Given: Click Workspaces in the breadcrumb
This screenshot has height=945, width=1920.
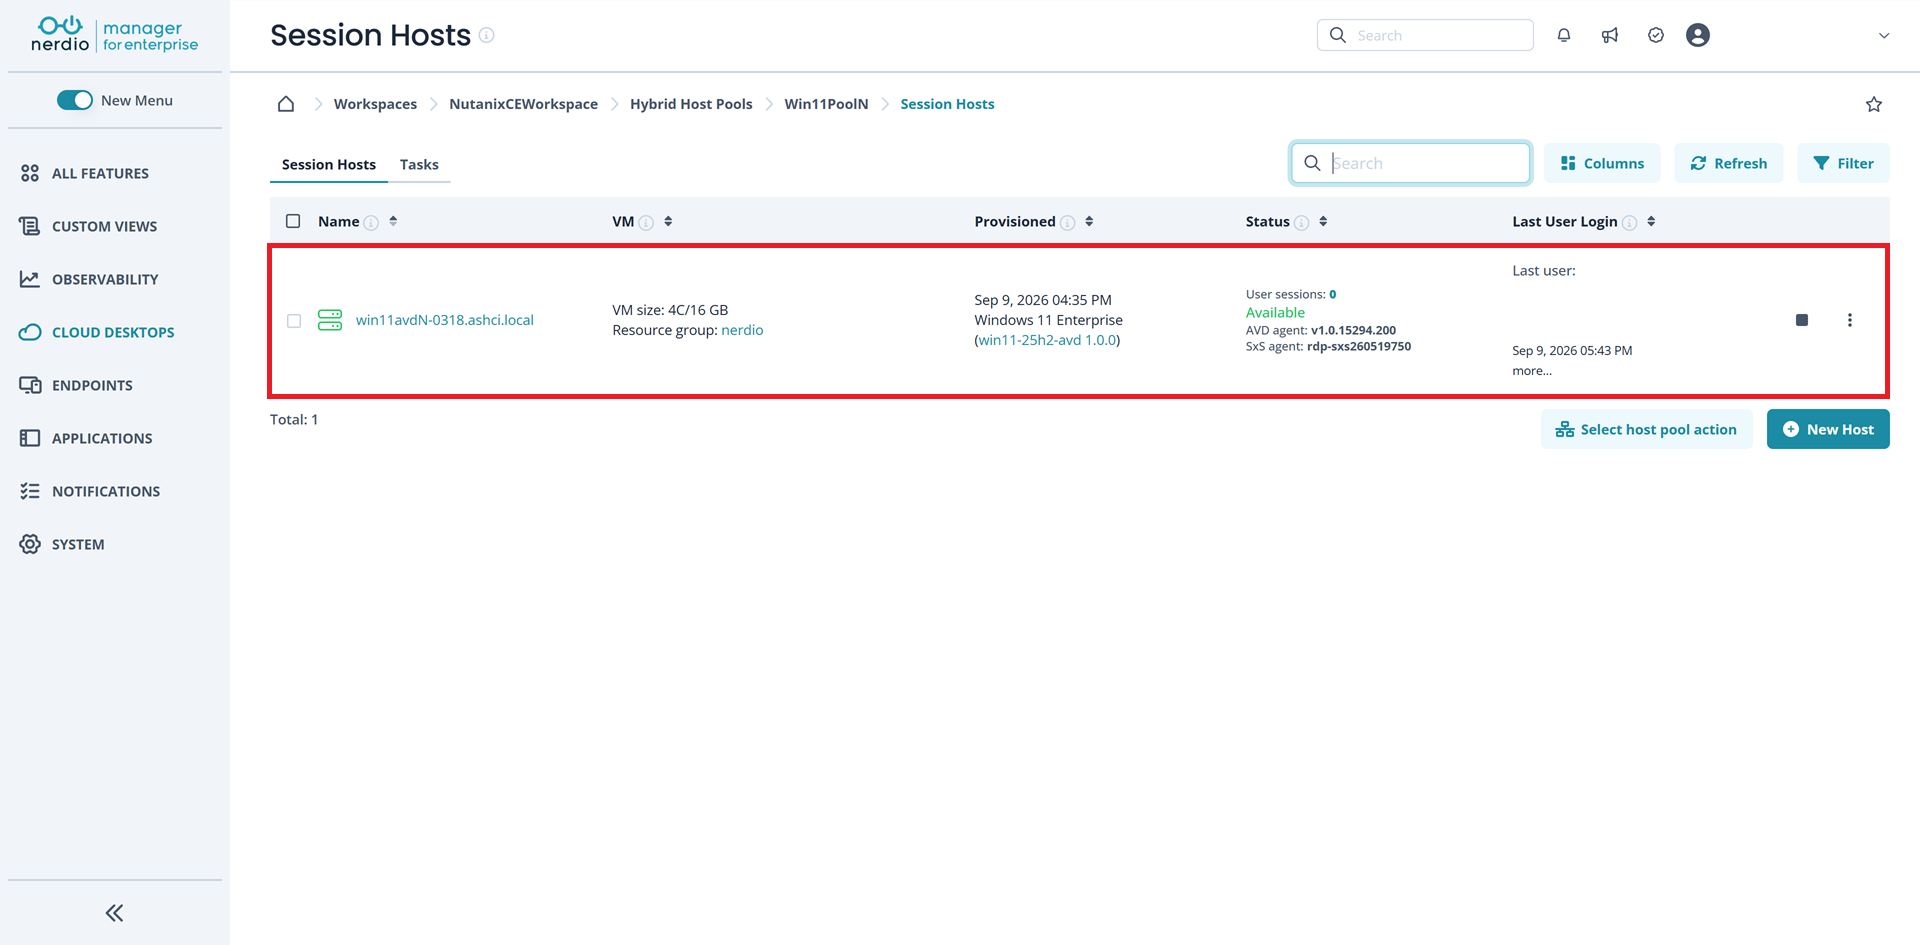Looking at the screenshot, I should (375, 104).
